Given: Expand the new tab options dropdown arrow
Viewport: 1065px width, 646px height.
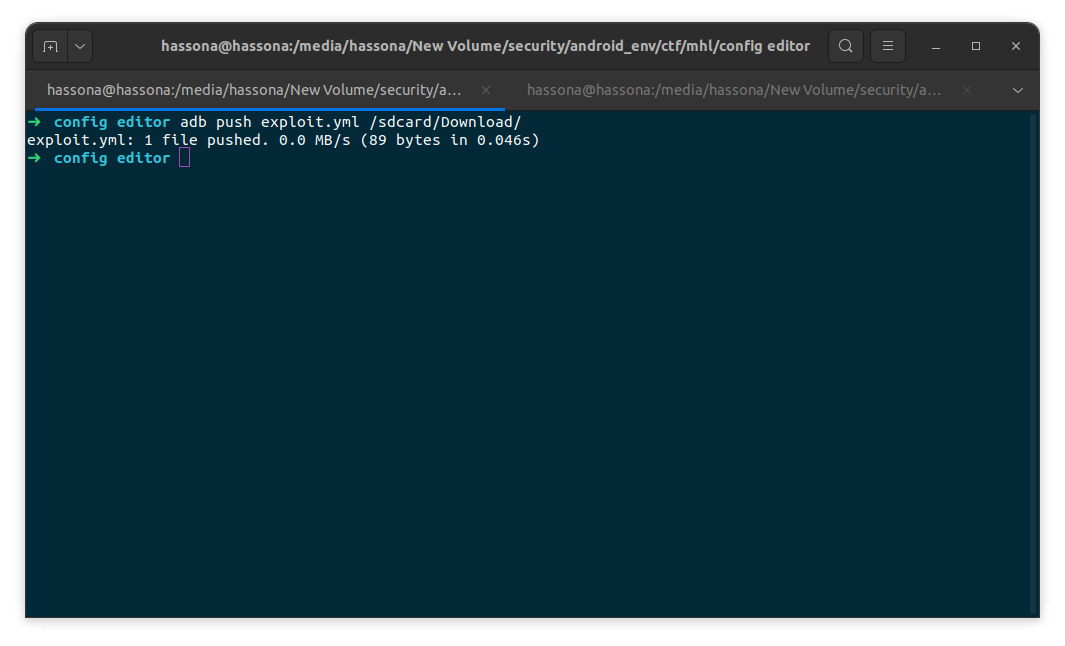Looking at the screenshot, I should pyautogui.click(x=80, y=46).
